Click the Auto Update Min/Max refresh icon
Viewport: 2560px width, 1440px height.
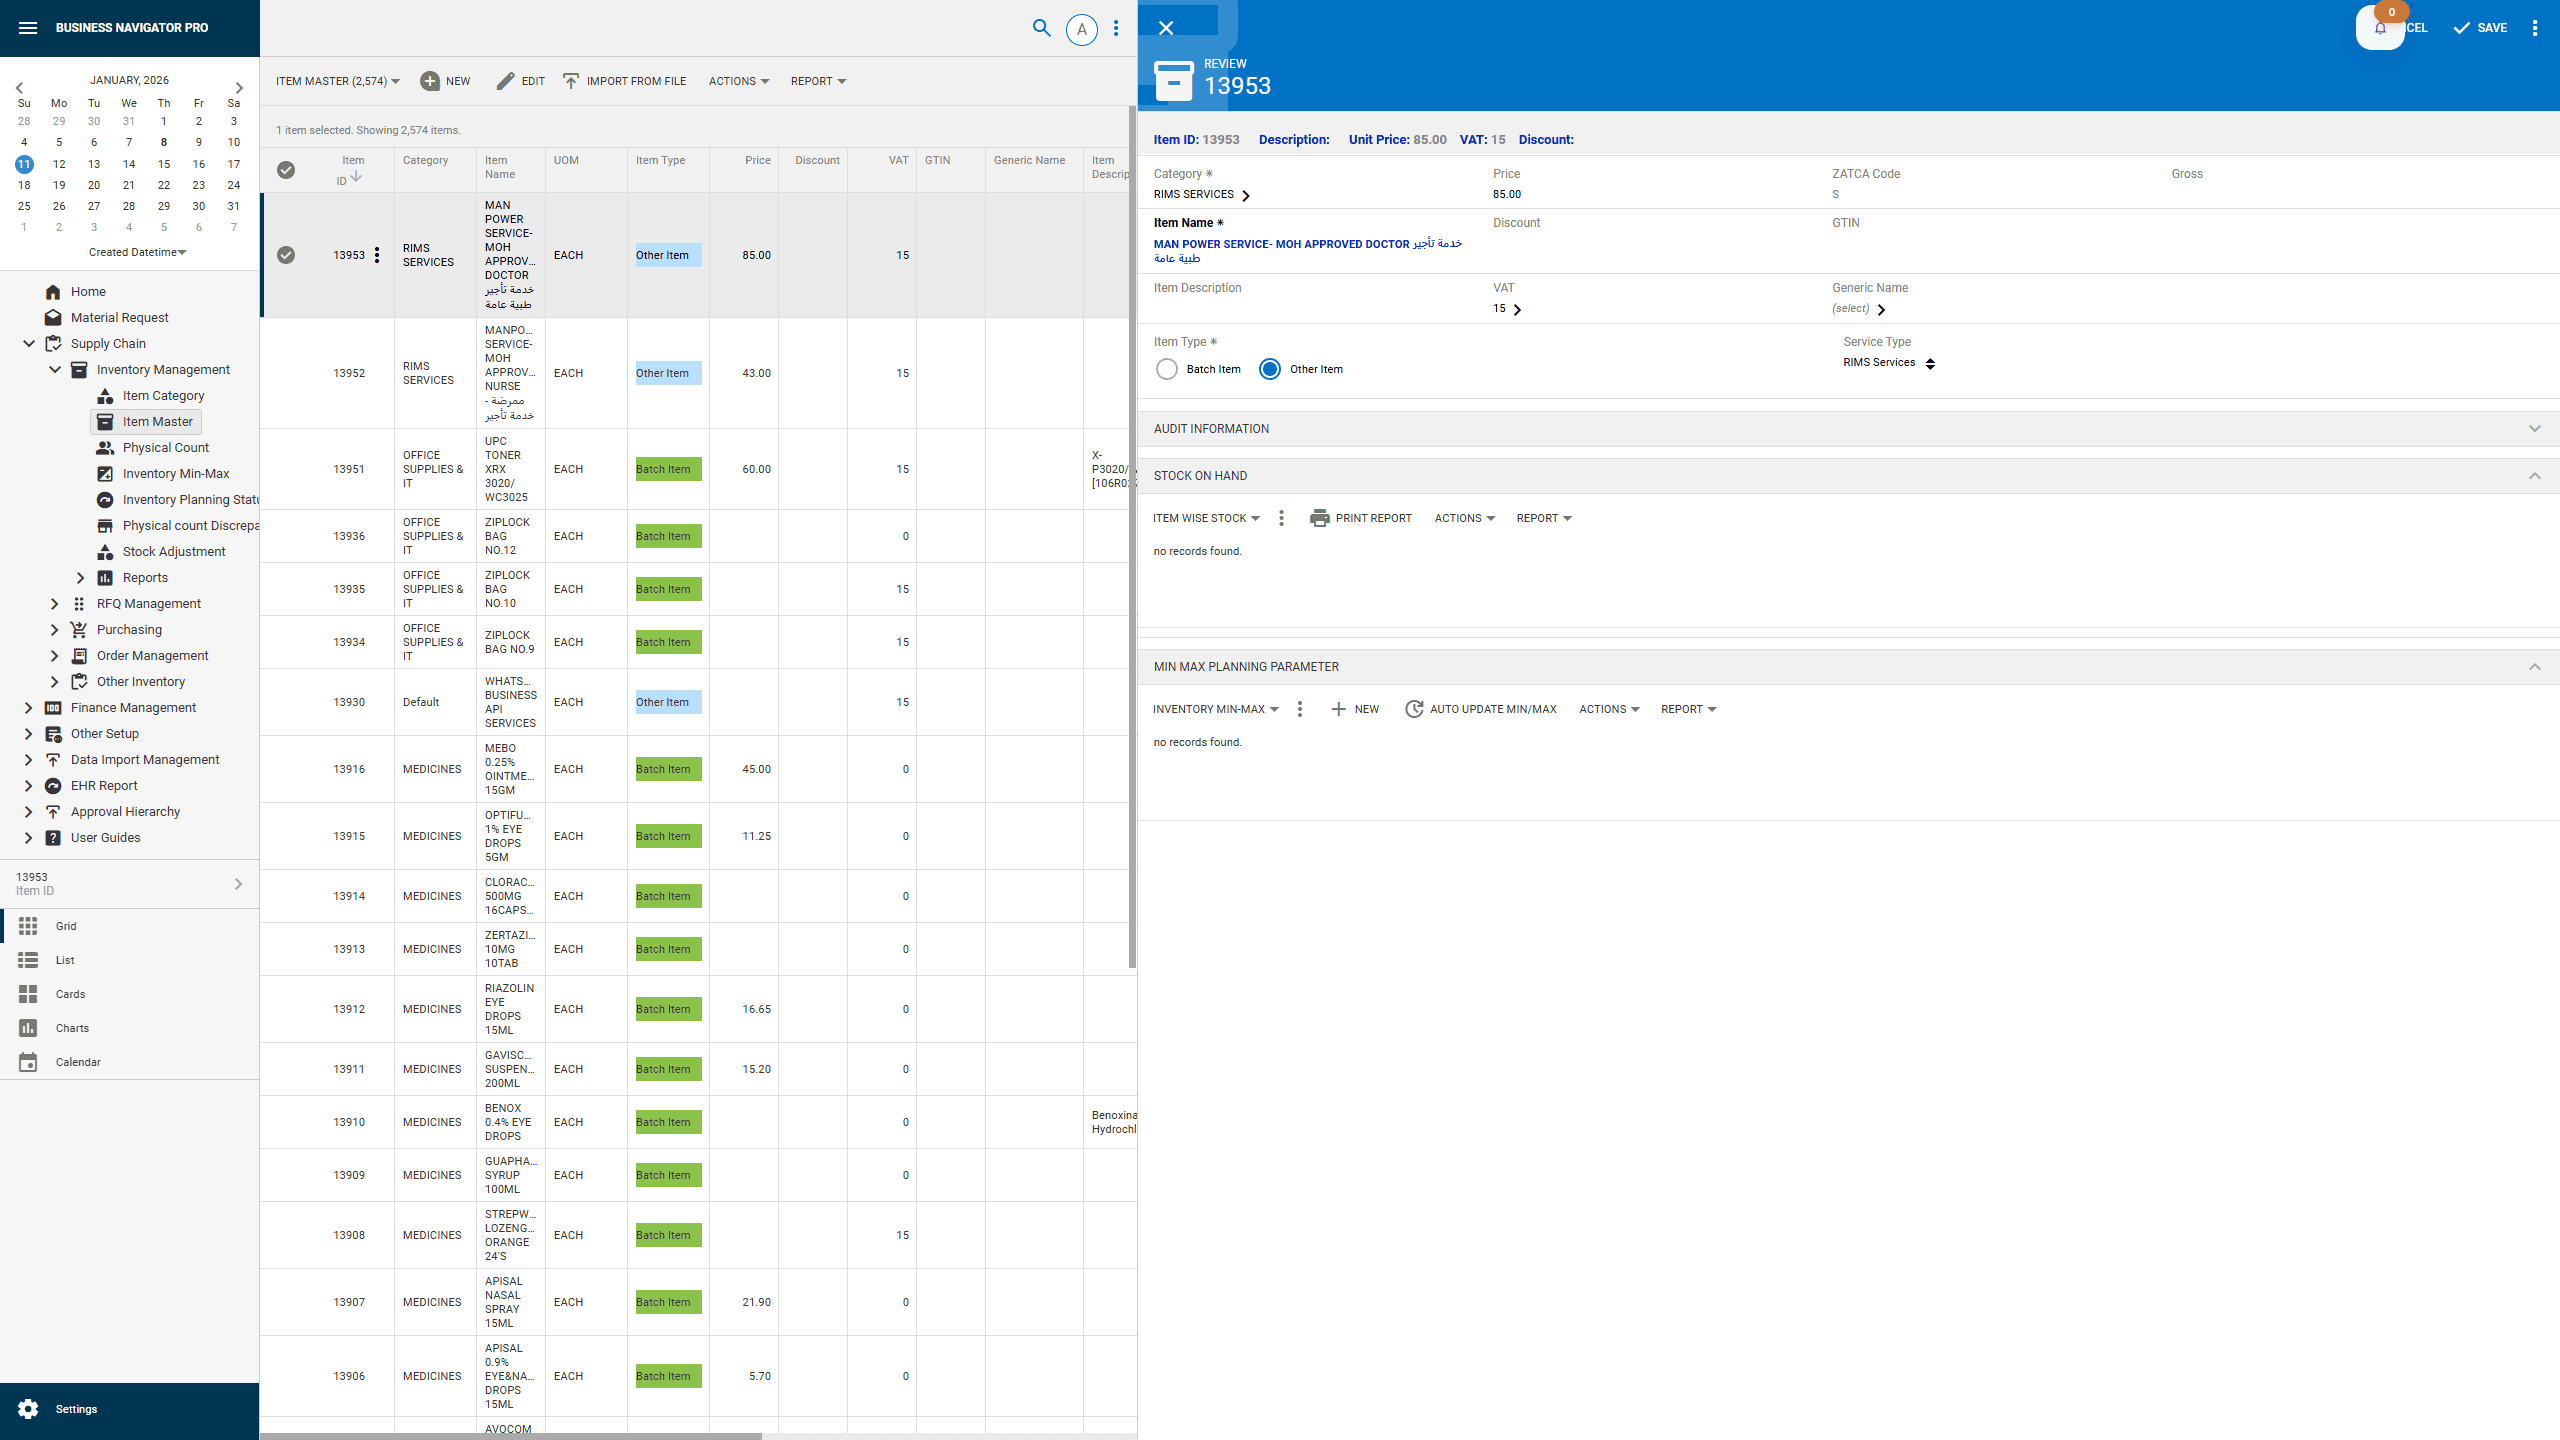tap(1413, 708)
